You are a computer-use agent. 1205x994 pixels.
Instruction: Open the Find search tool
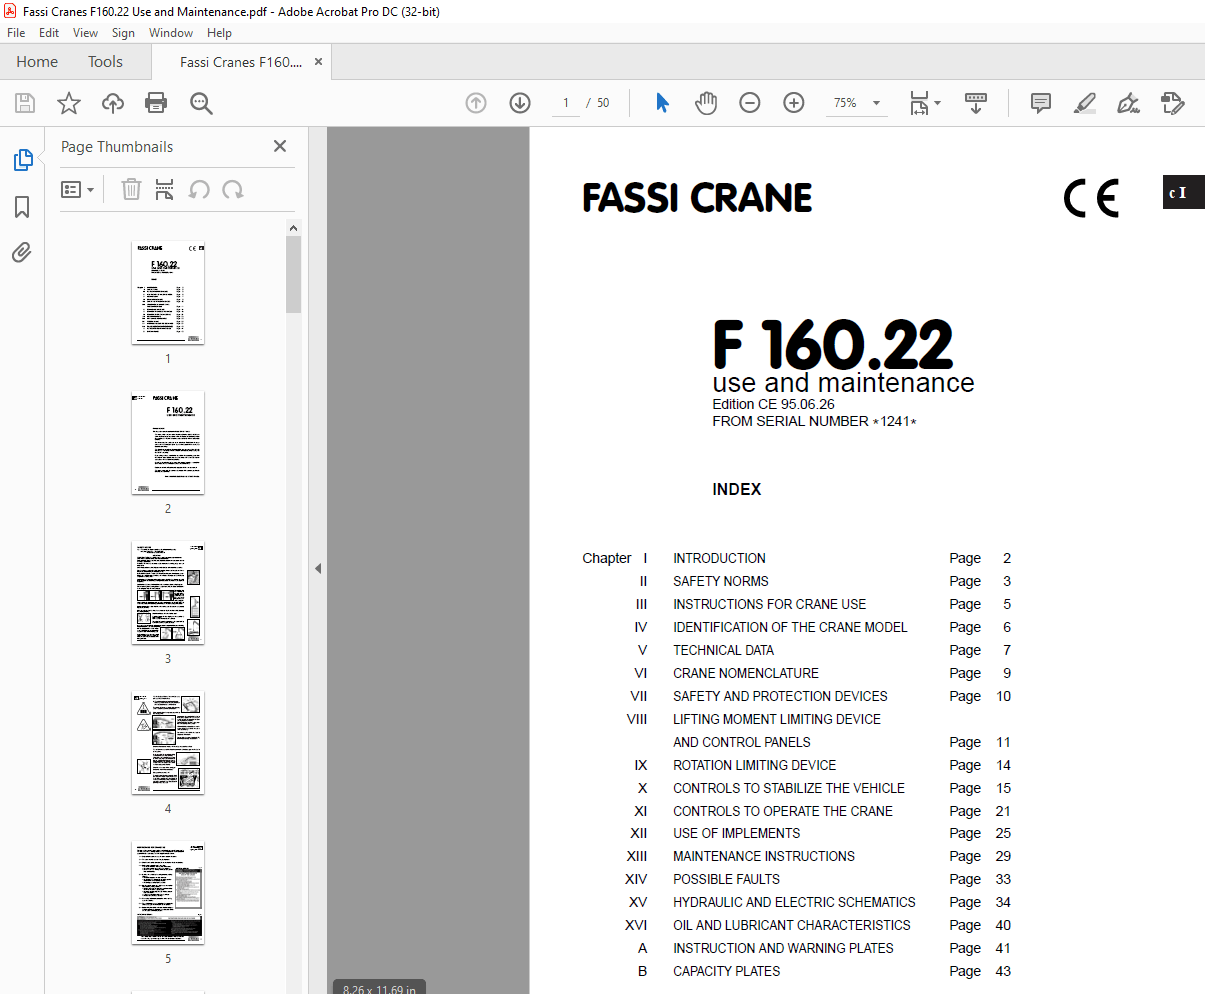coord(201,103)
